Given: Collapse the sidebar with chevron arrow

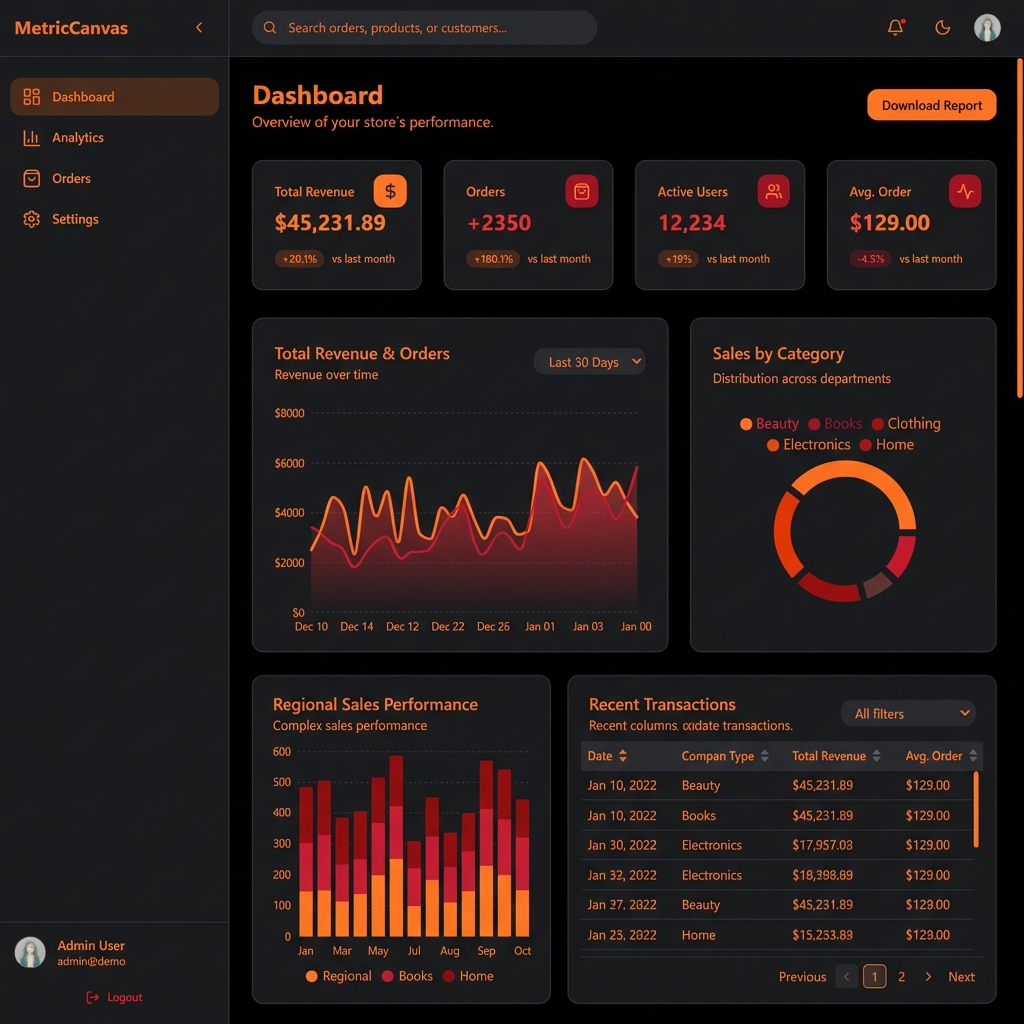Looking at the screenshot, I should click(199, 28).
